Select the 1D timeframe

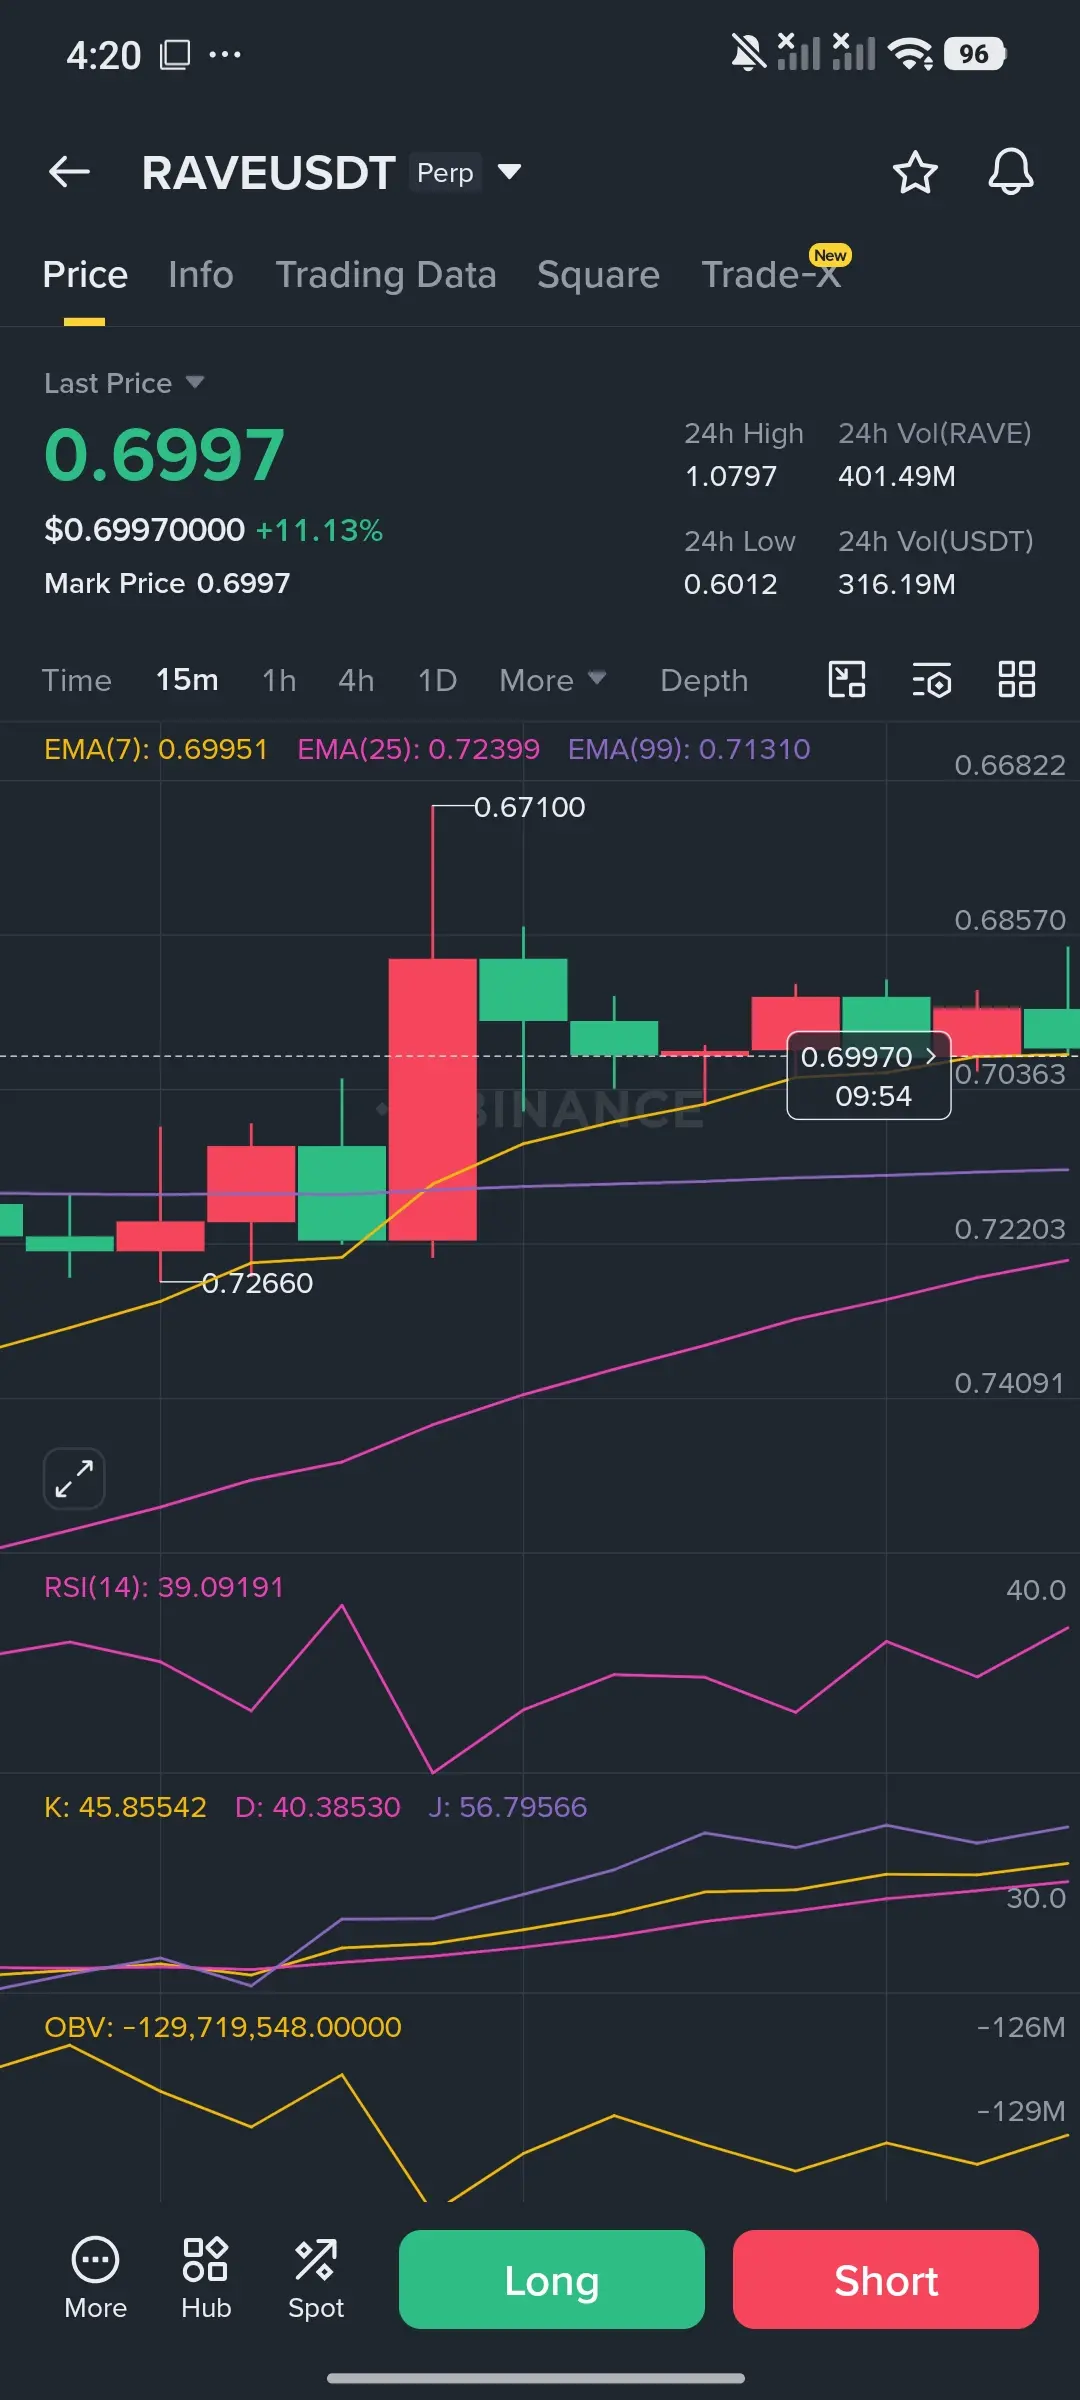(437, 680)
